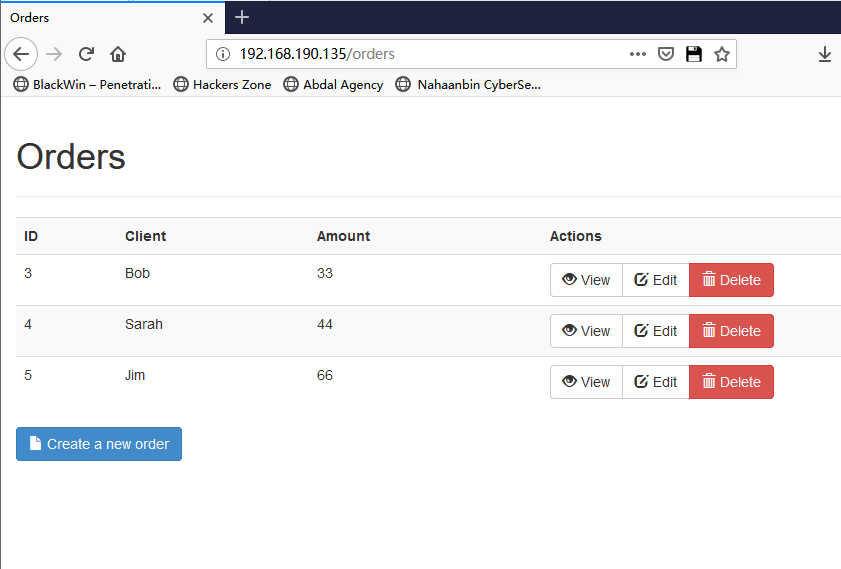Open the browser home page icon
Image resolution: width=841 pixels, height=569 pixels.
pos(118,54)
